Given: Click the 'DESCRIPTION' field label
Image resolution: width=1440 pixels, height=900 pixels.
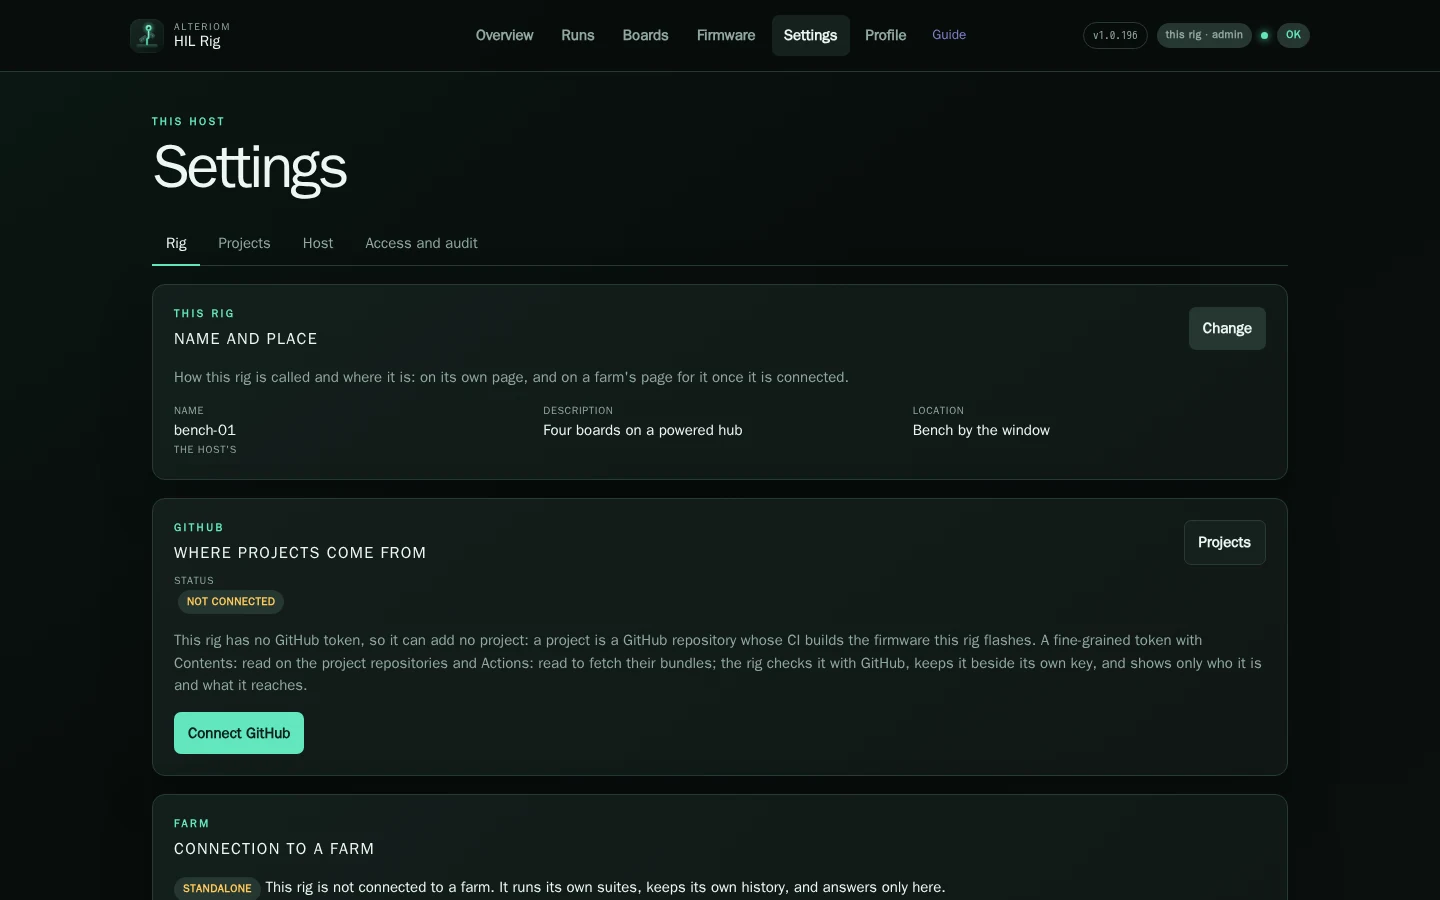Looking at the screenshot, I should (578, 411).
